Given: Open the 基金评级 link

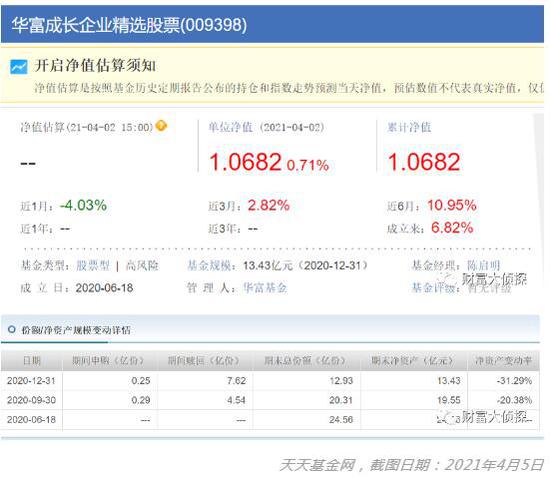Looking at the screenshot, I should pos(434,288).
